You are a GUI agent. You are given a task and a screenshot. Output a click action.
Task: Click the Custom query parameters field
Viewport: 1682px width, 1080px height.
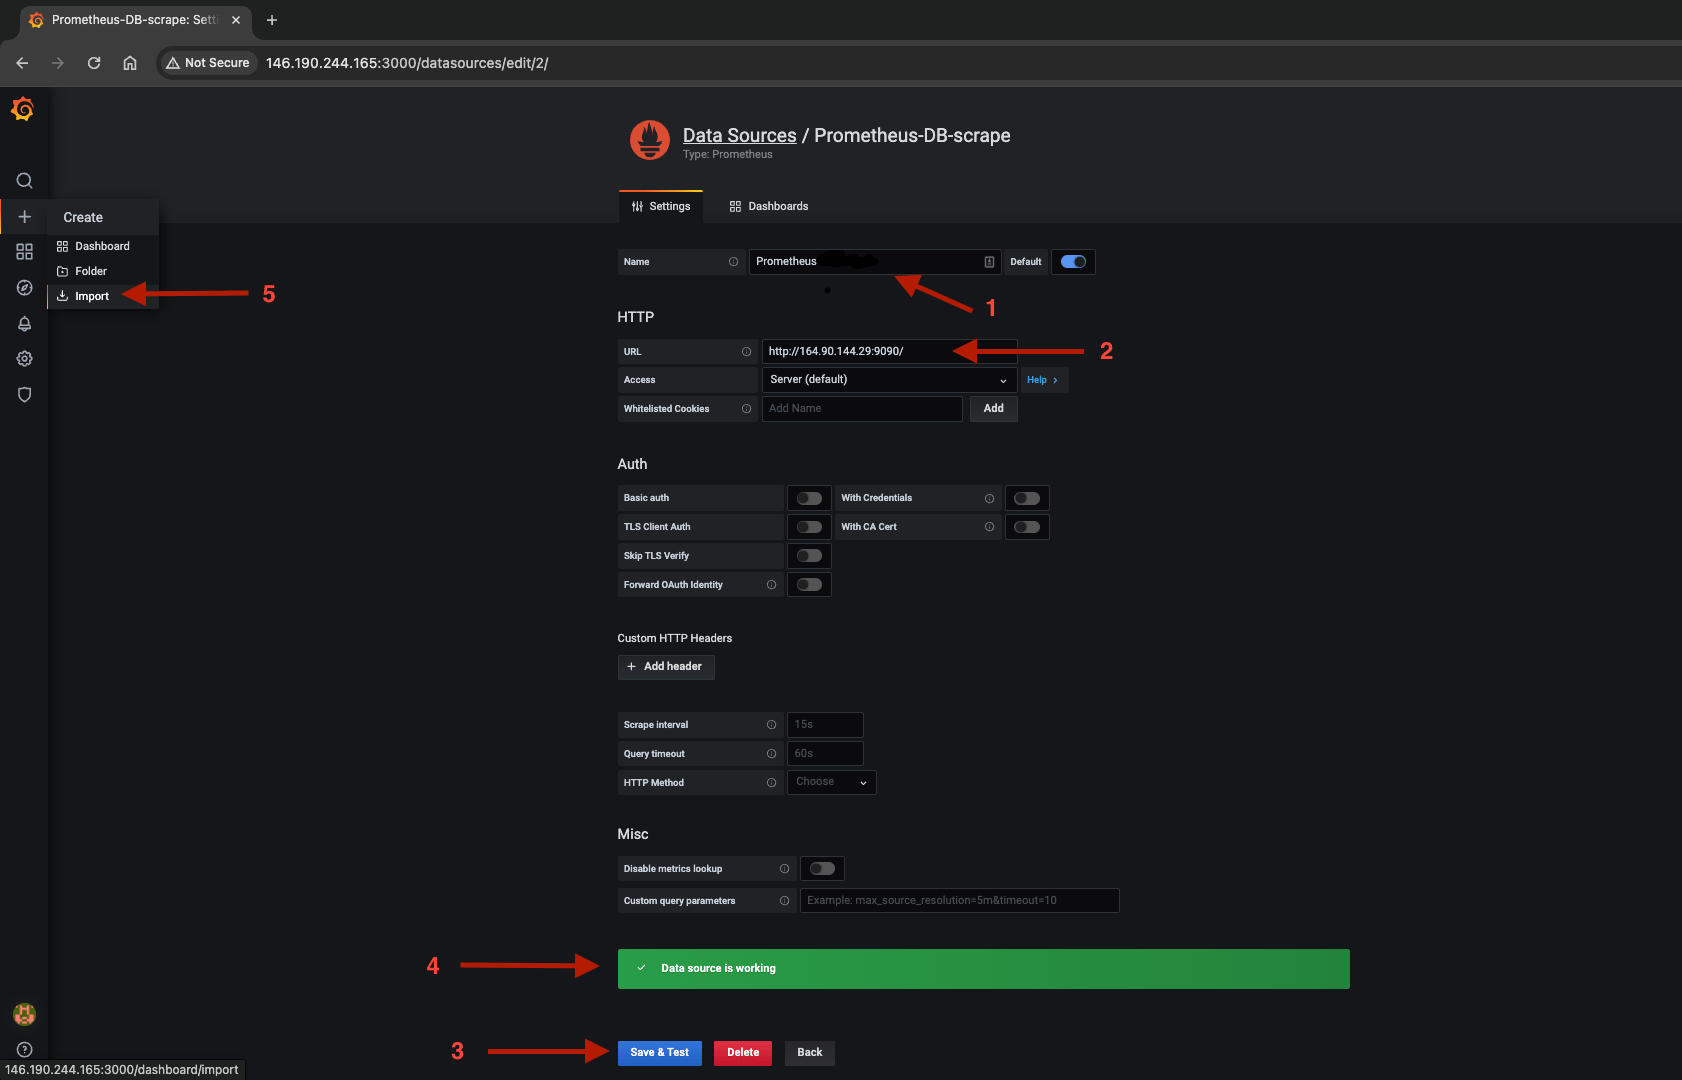[960, 901]
